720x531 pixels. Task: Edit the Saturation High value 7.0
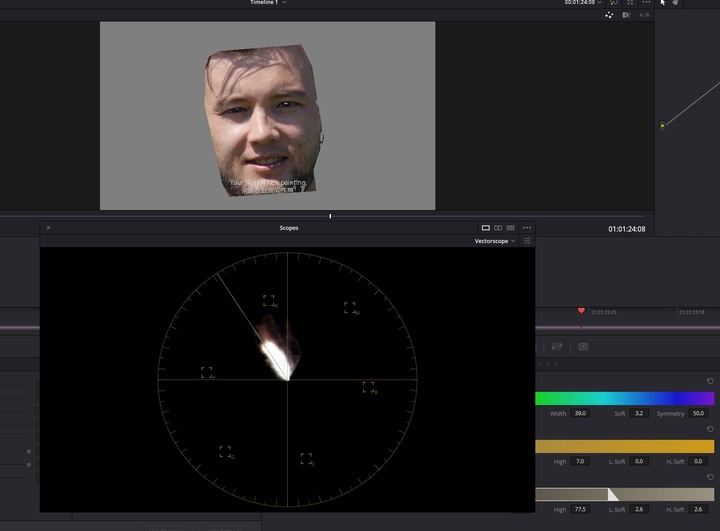pyautogui.click(x=580, y=461)
